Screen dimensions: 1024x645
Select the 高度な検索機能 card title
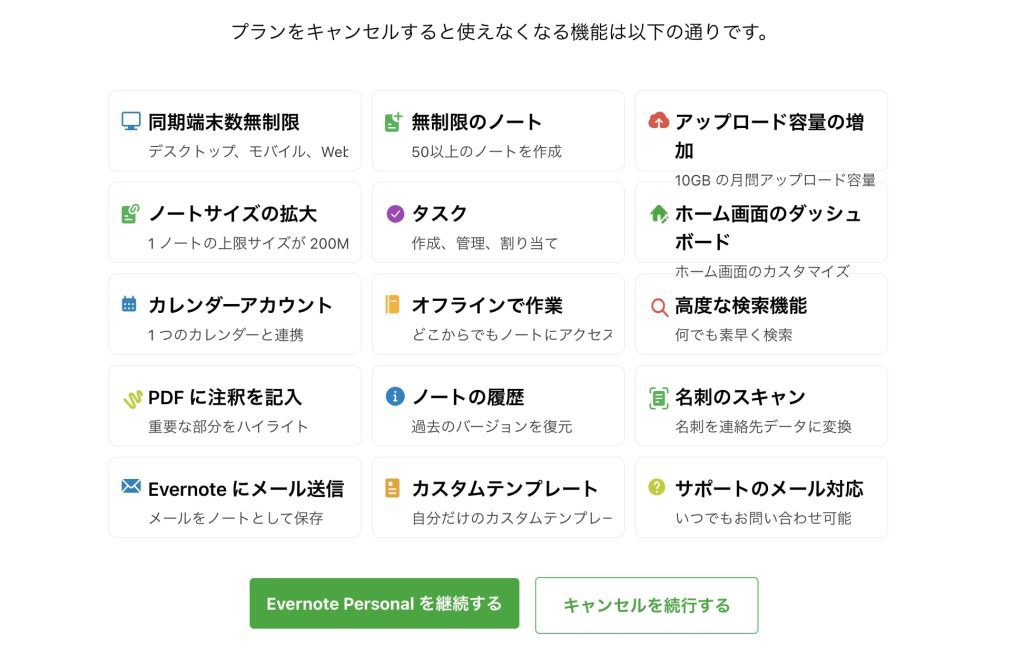[741, 306]
